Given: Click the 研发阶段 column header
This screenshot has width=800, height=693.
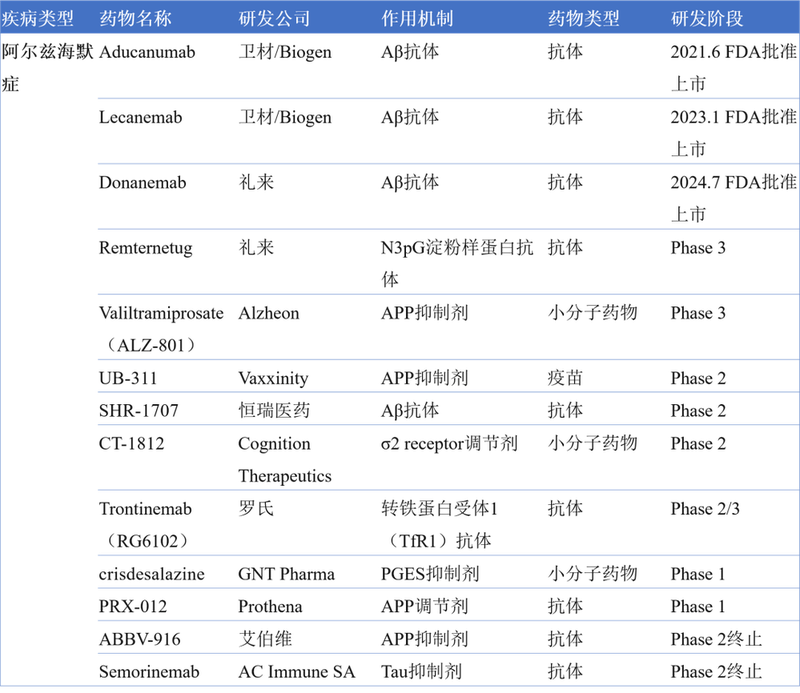Looking at the screenshot, I should pos(707,18).
